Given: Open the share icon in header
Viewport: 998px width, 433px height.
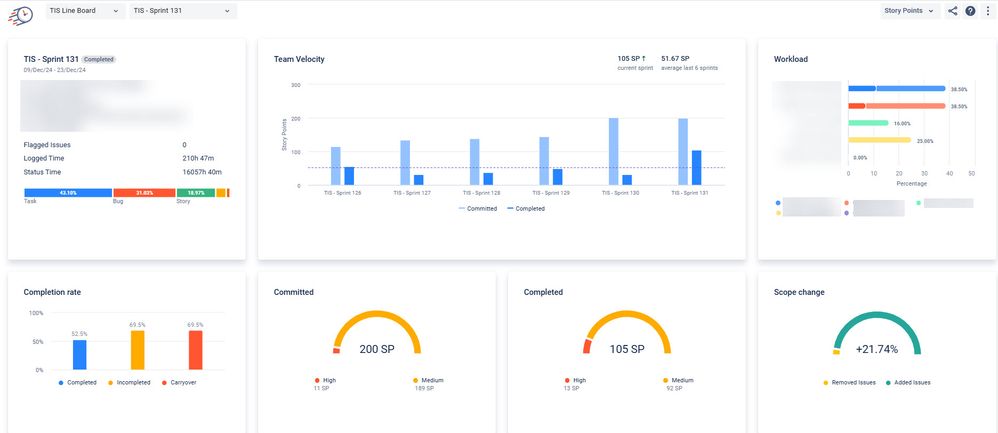Looking at the screenshot, I should coord(952,11).
